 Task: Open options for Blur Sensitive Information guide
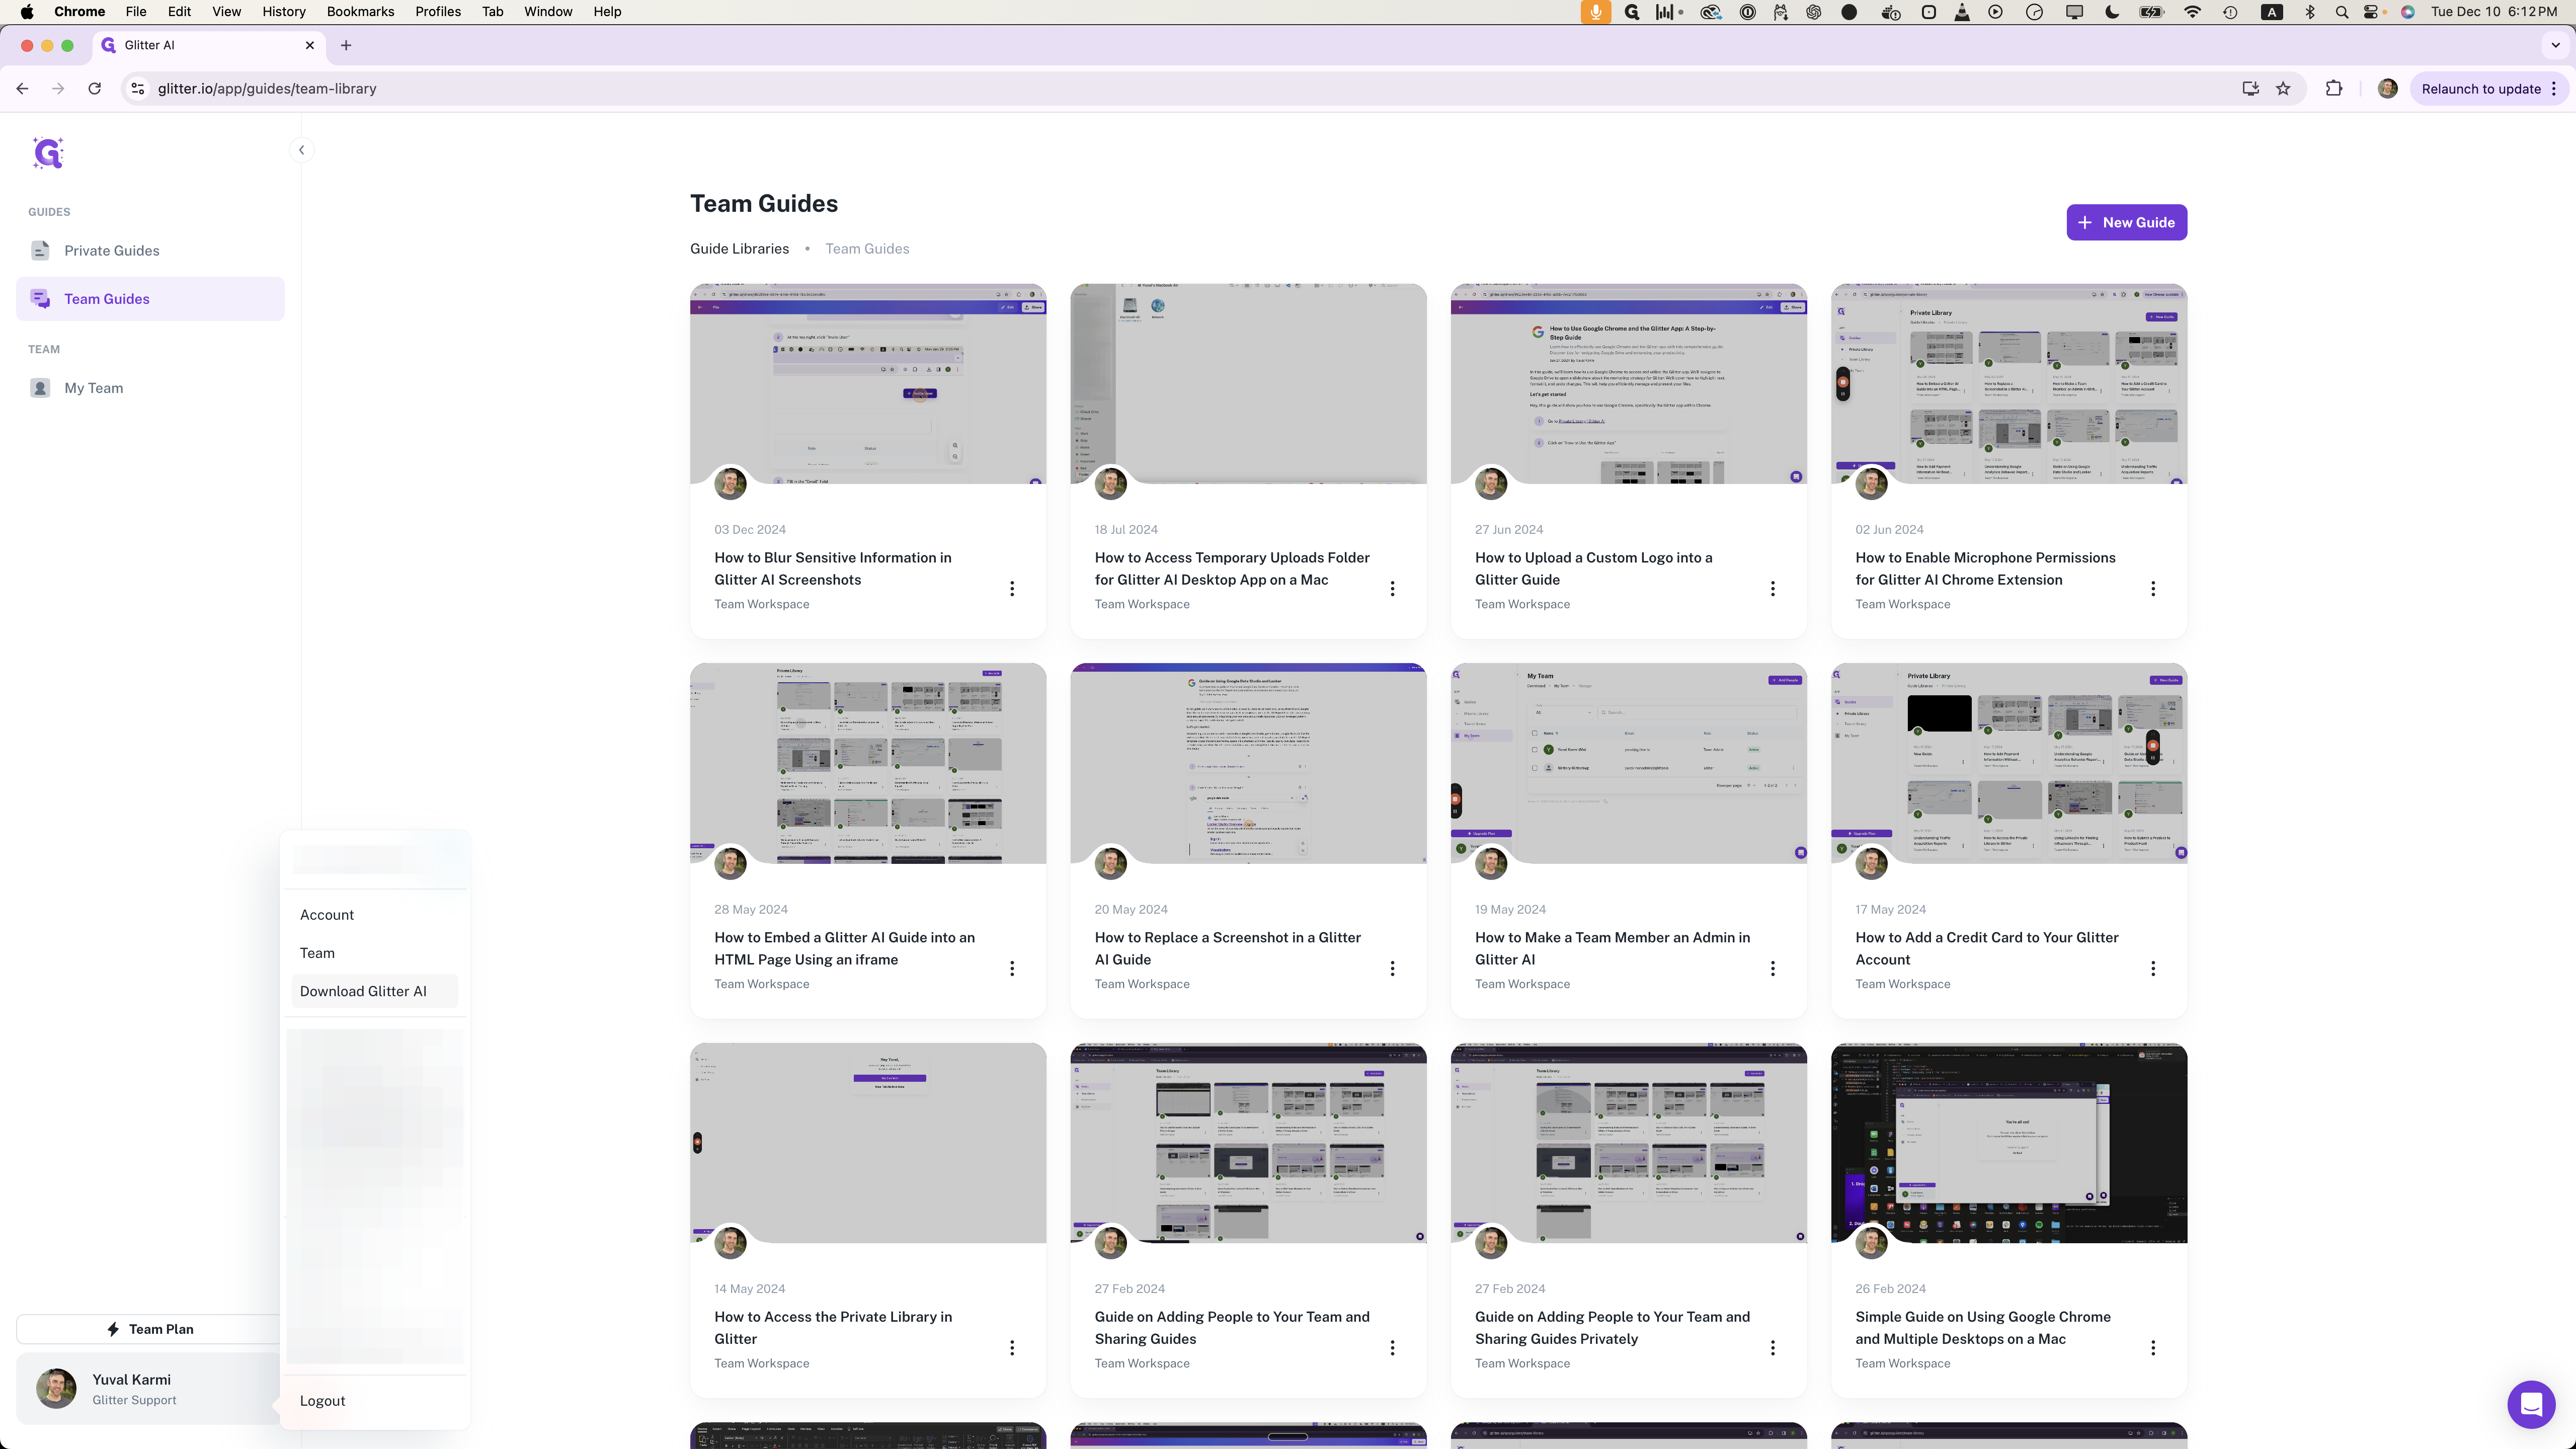[x=1012, y=589]
